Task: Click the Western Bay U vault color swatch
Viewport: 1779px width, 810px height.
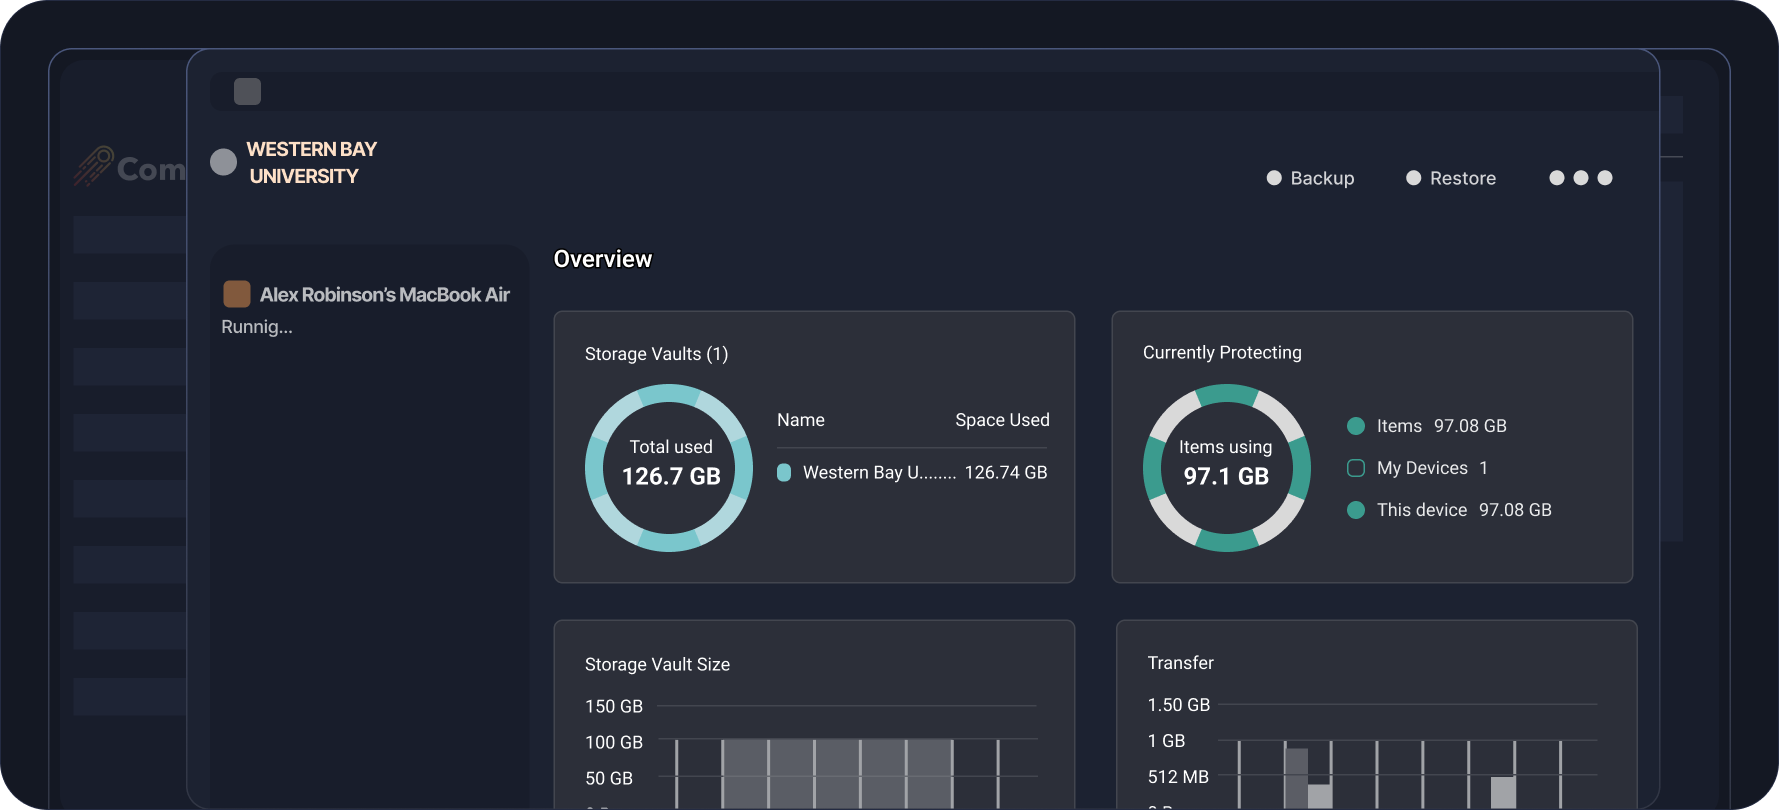Action: 784,473
